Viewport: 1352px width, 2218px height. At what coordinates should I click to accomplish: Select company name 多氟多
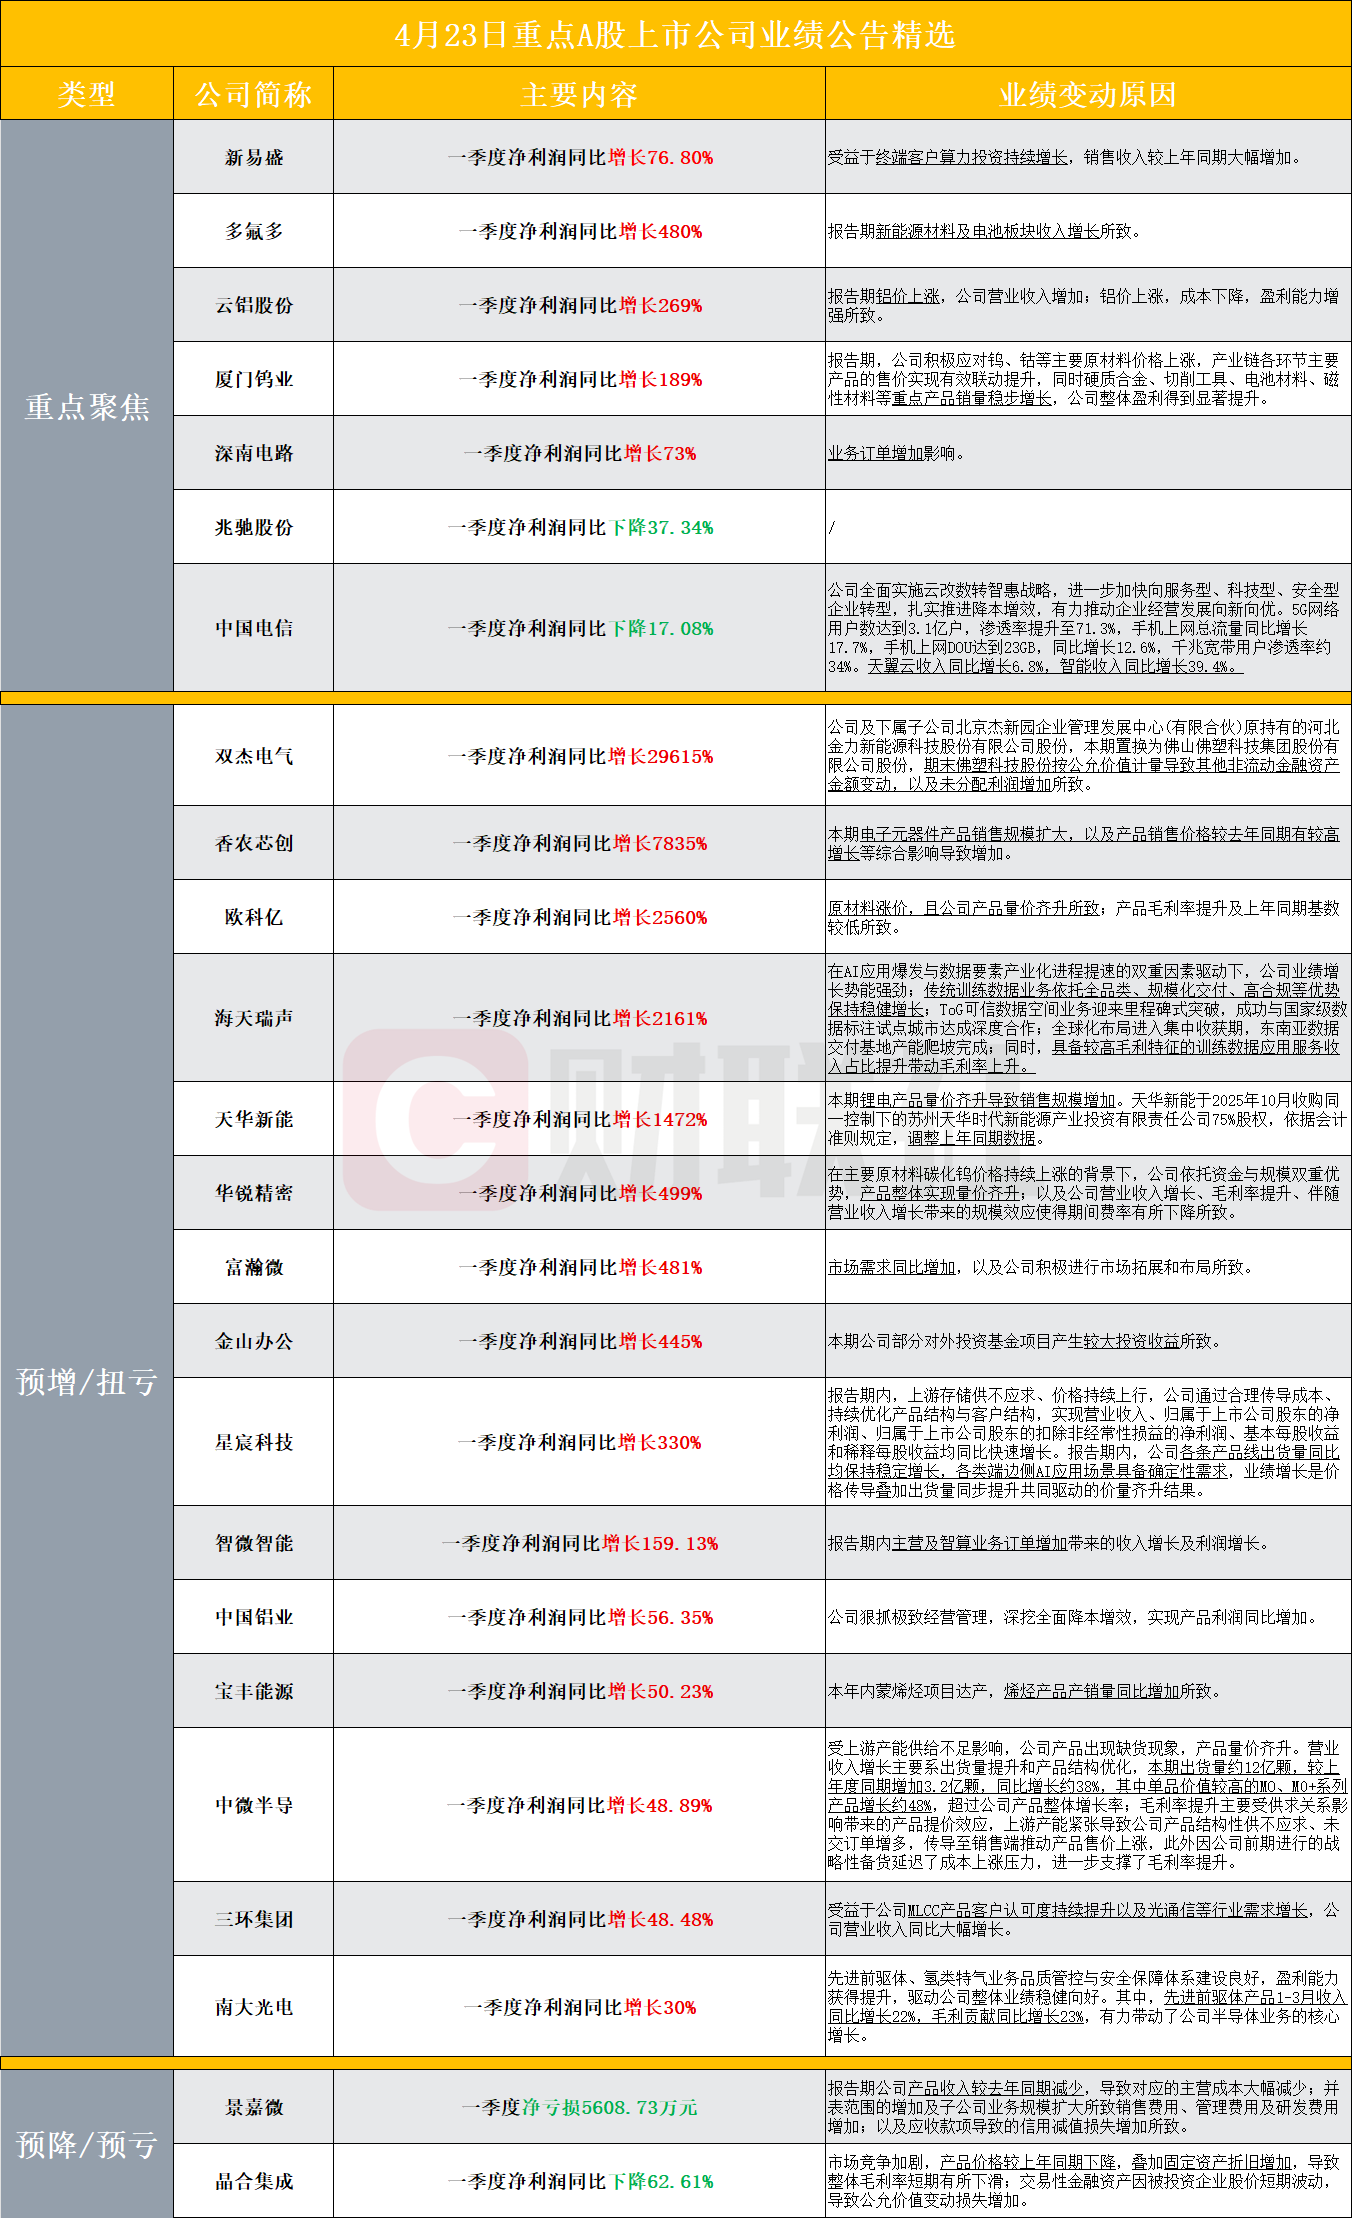pyautogui.click(x=254, y=231)
